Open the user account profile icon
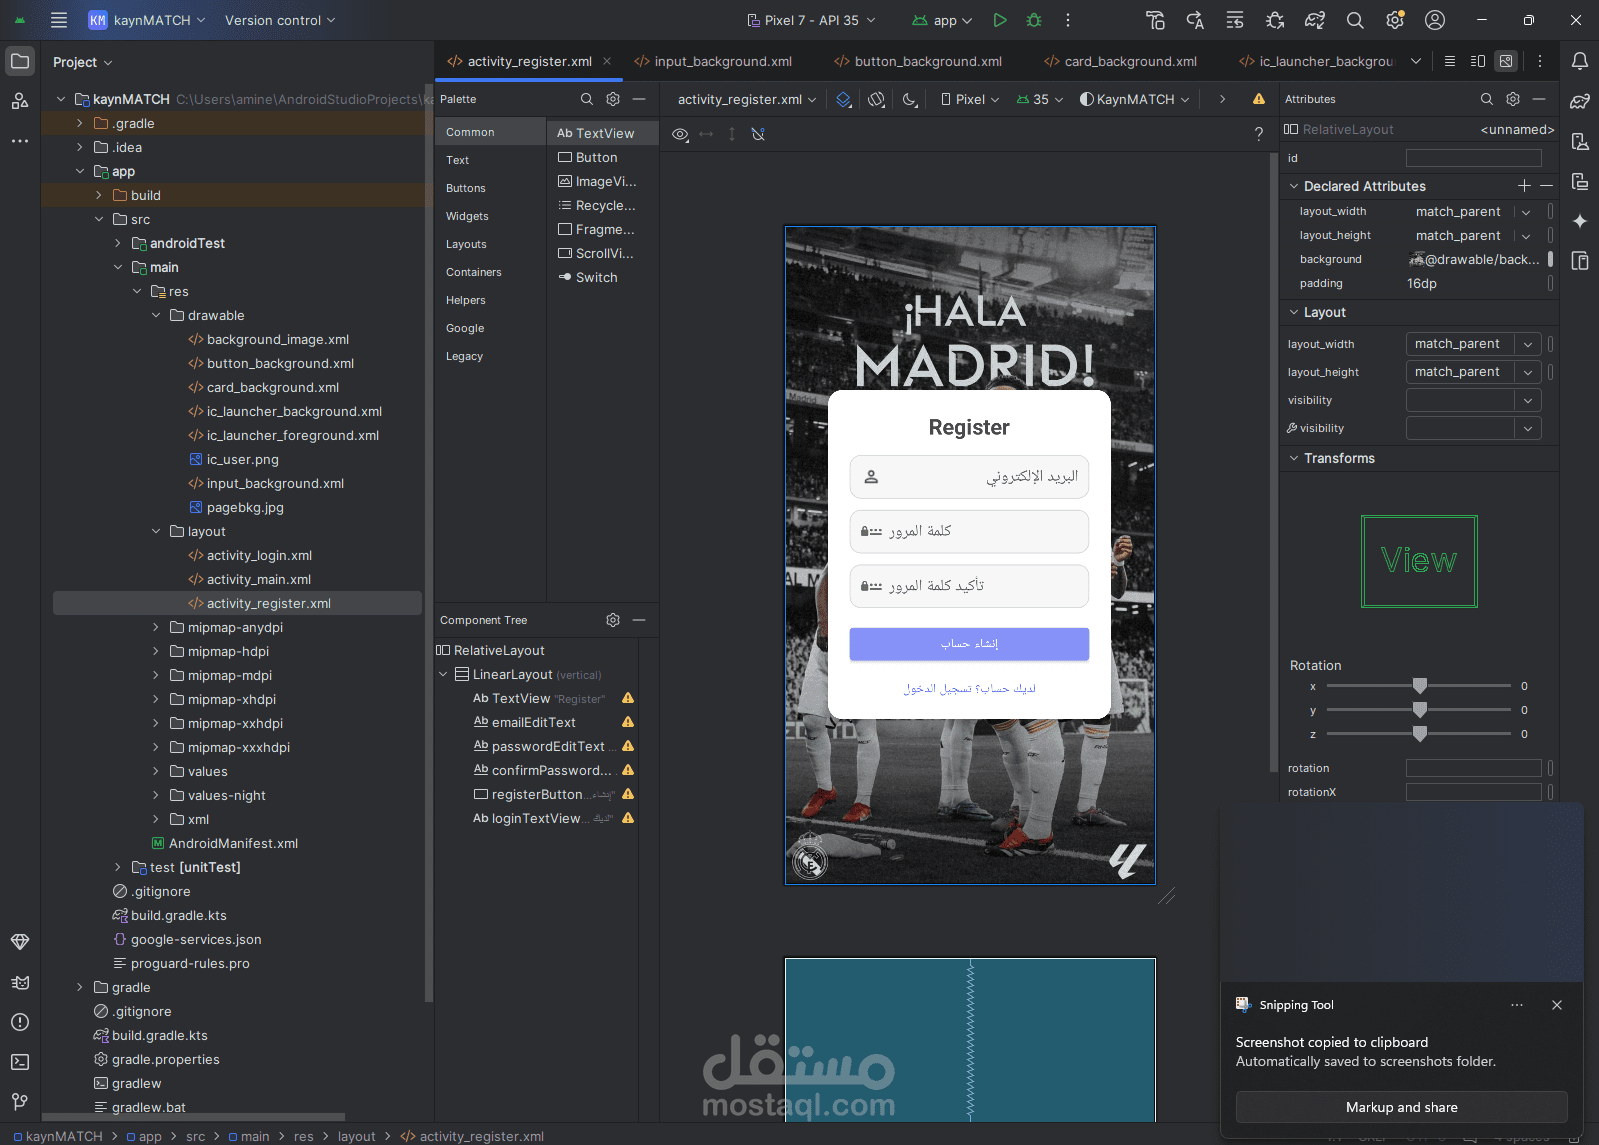The image size is (1599, 1145). [x=1435, y=20]
